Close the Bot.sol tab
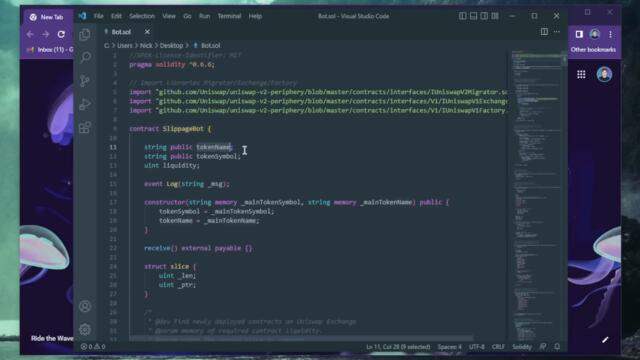 tap(147, 32)
